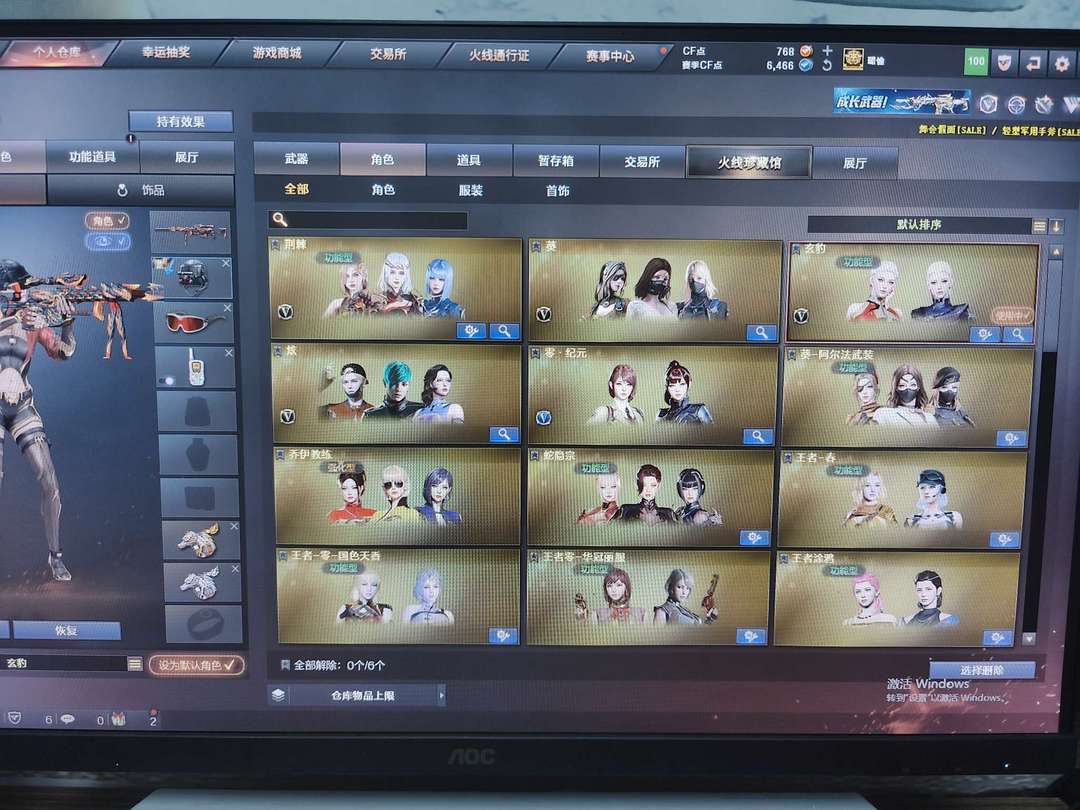Open 玄豹 set gear settings icon
The height and width of the screenshot is (810, 1080).
click(985, 334)
